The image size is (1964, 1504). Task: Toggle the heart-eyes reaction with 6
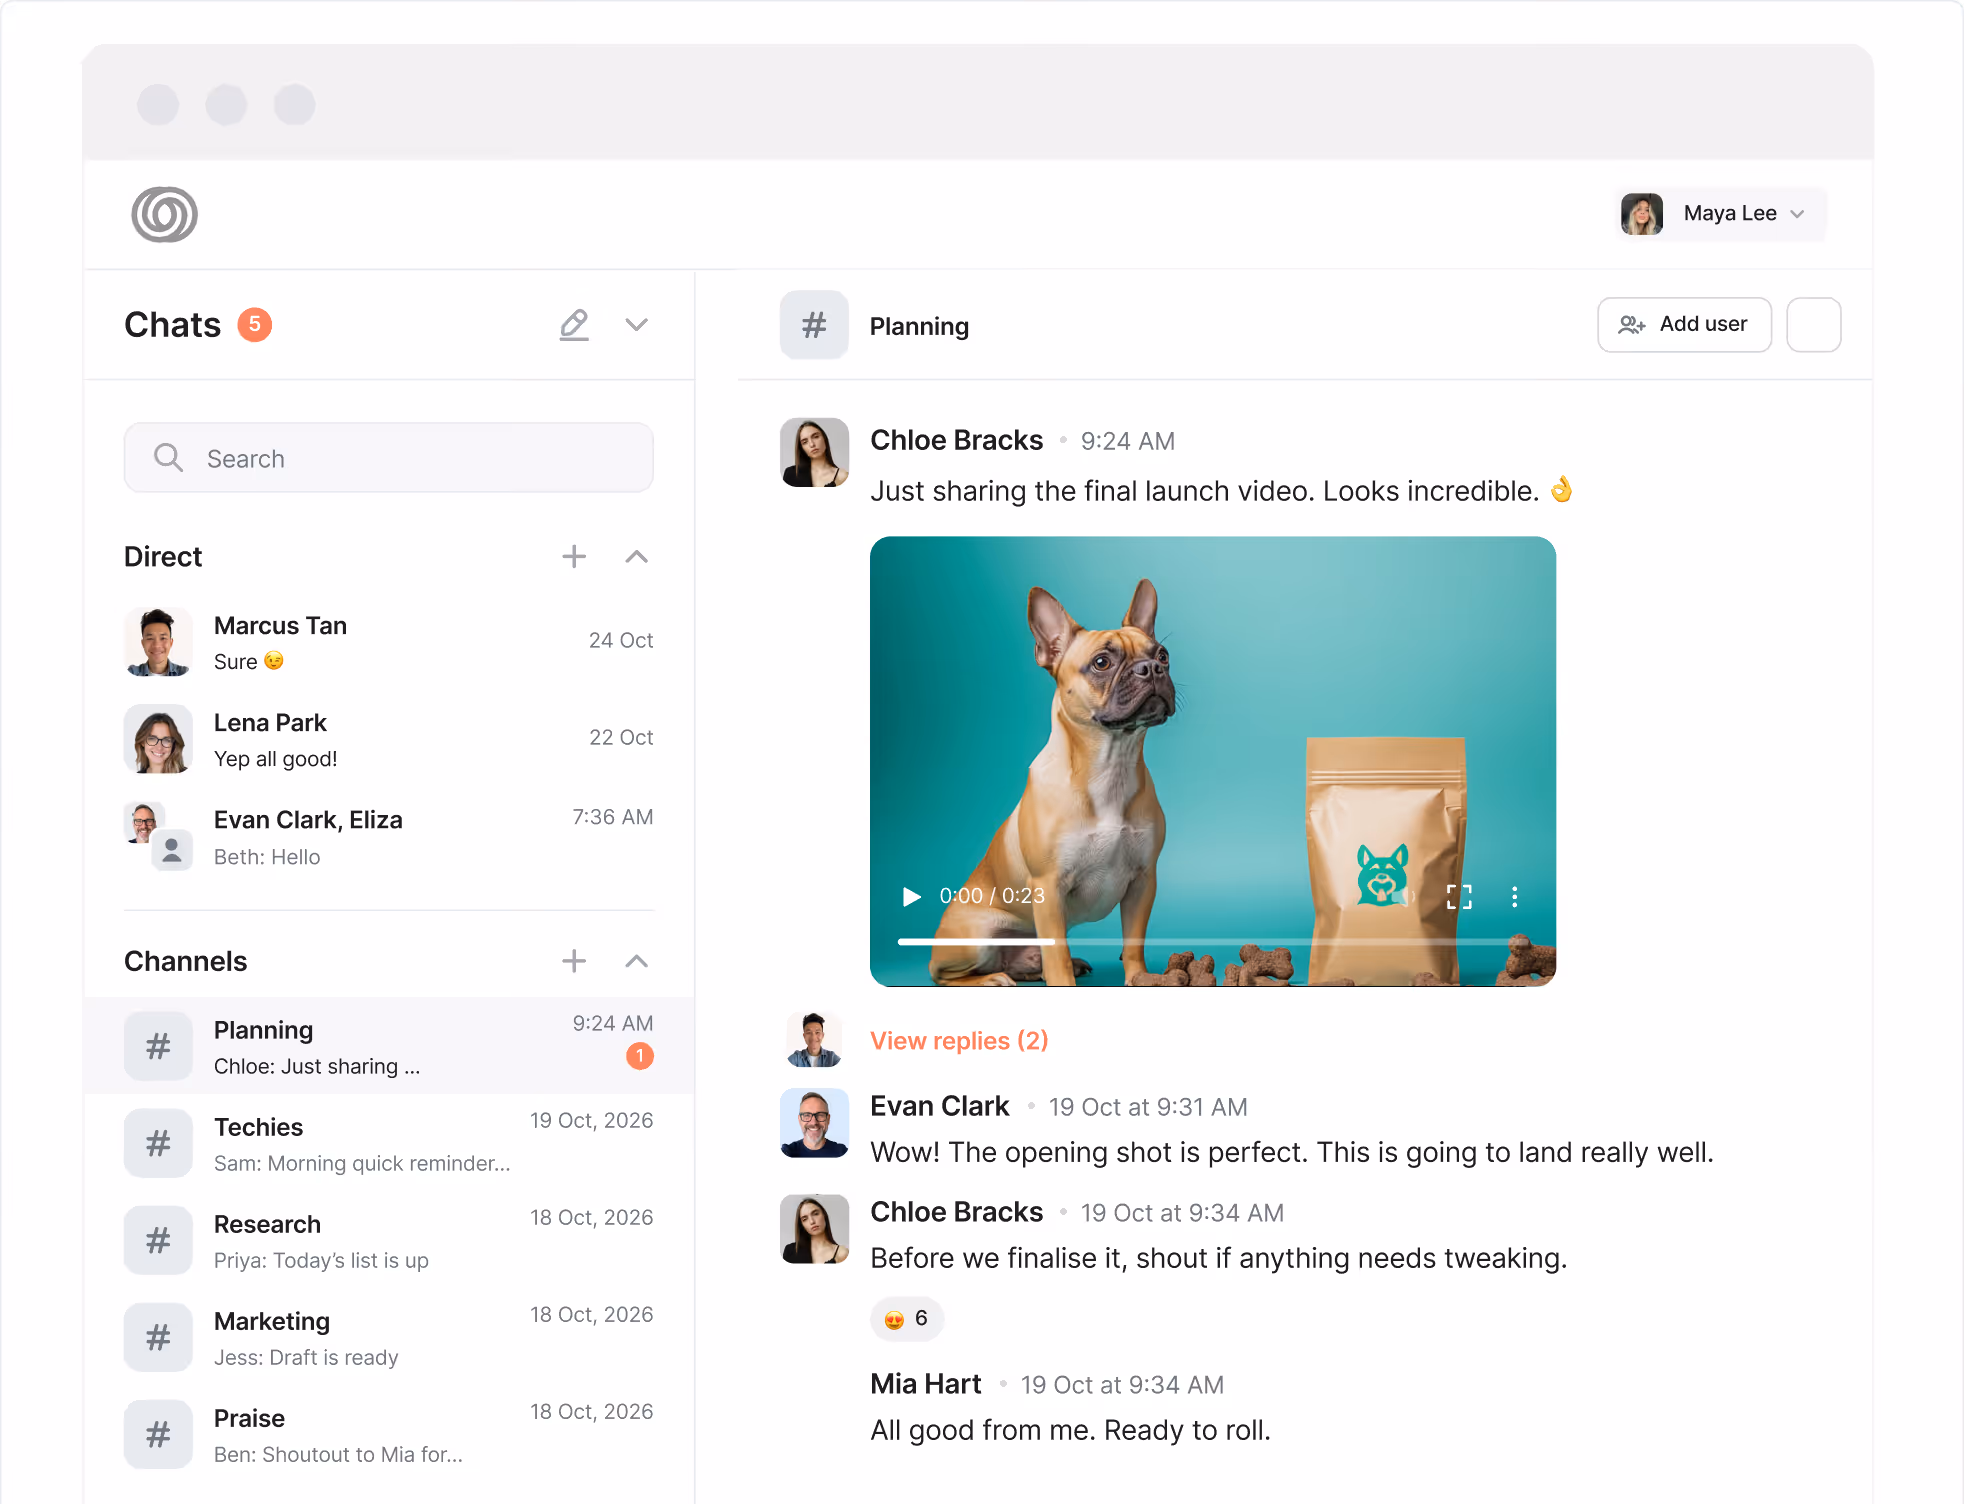tap(907, 1319)
